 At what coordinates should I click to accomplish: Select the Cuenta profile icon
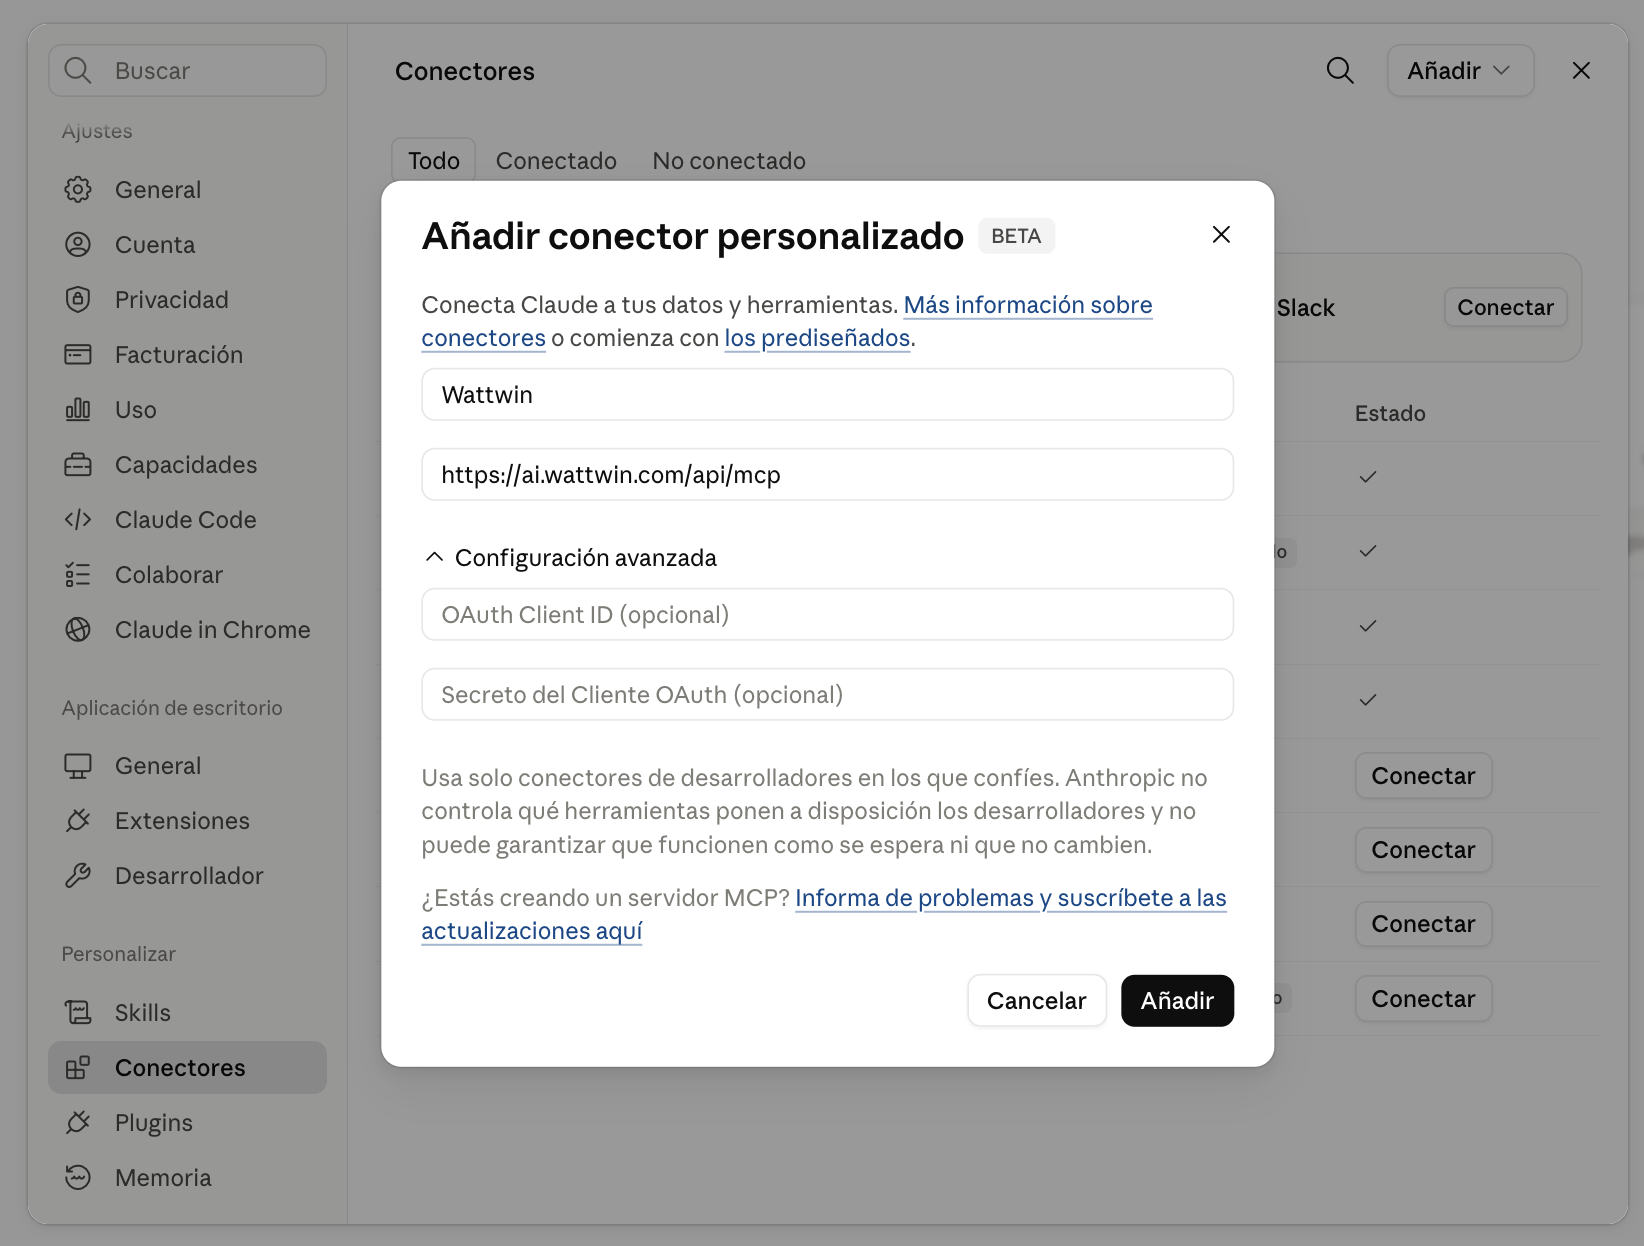tap(78, 245)
